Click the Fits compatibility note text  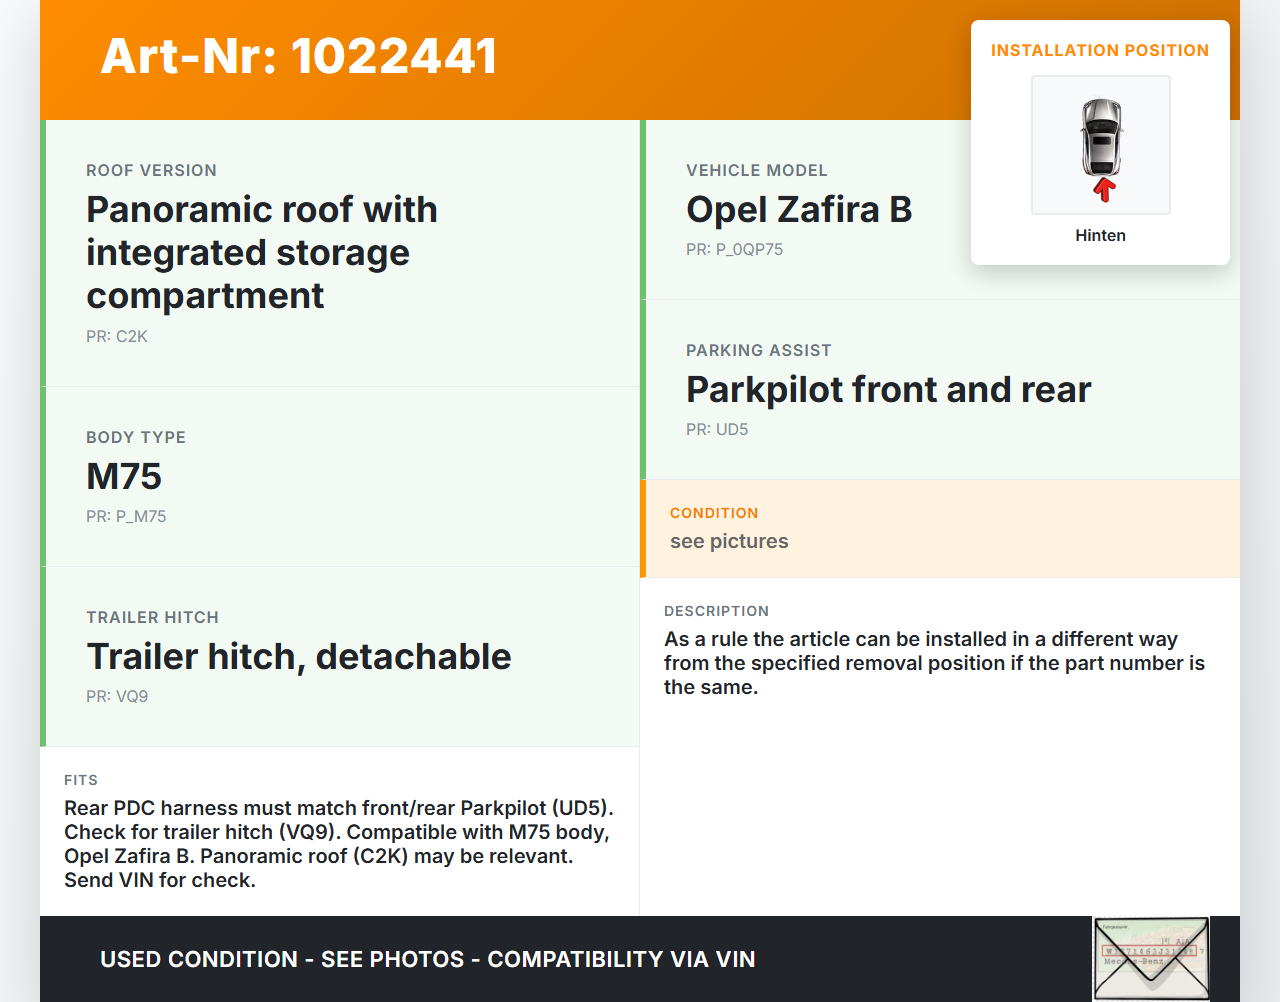[338, 844]
